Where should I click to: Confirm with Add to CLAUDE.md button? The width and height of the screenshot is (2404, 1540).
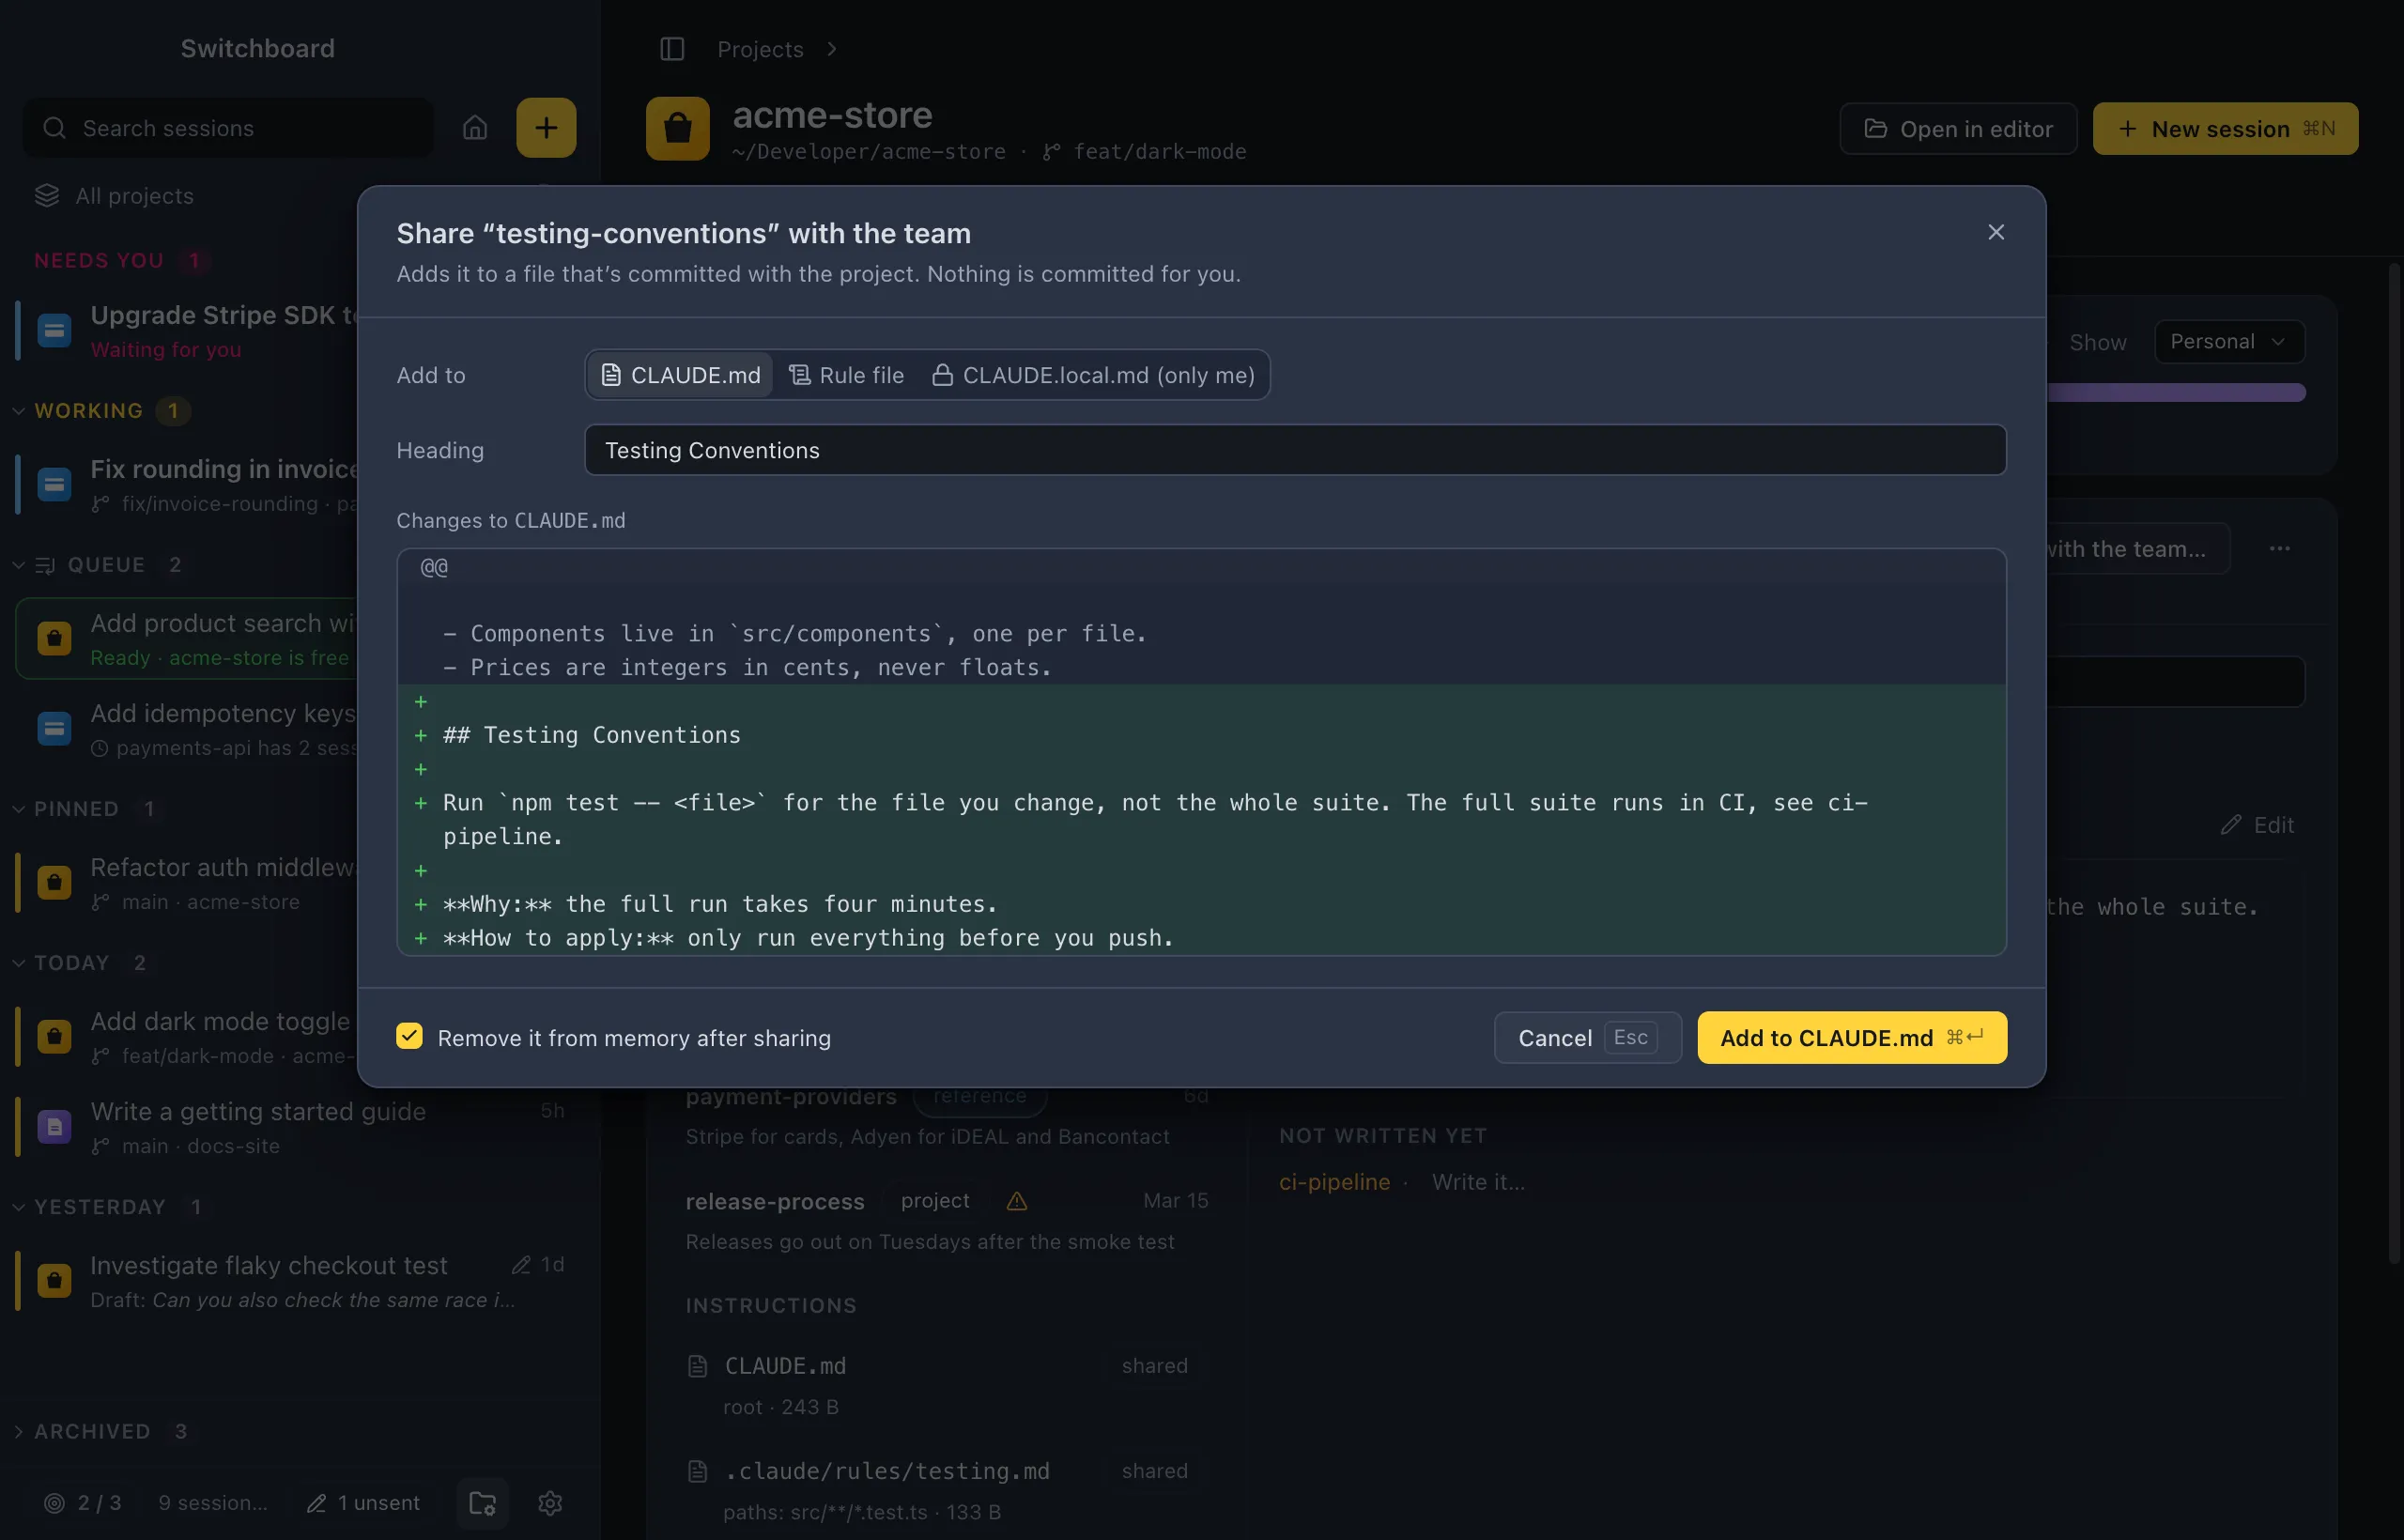click(x=1851, y=1037)
